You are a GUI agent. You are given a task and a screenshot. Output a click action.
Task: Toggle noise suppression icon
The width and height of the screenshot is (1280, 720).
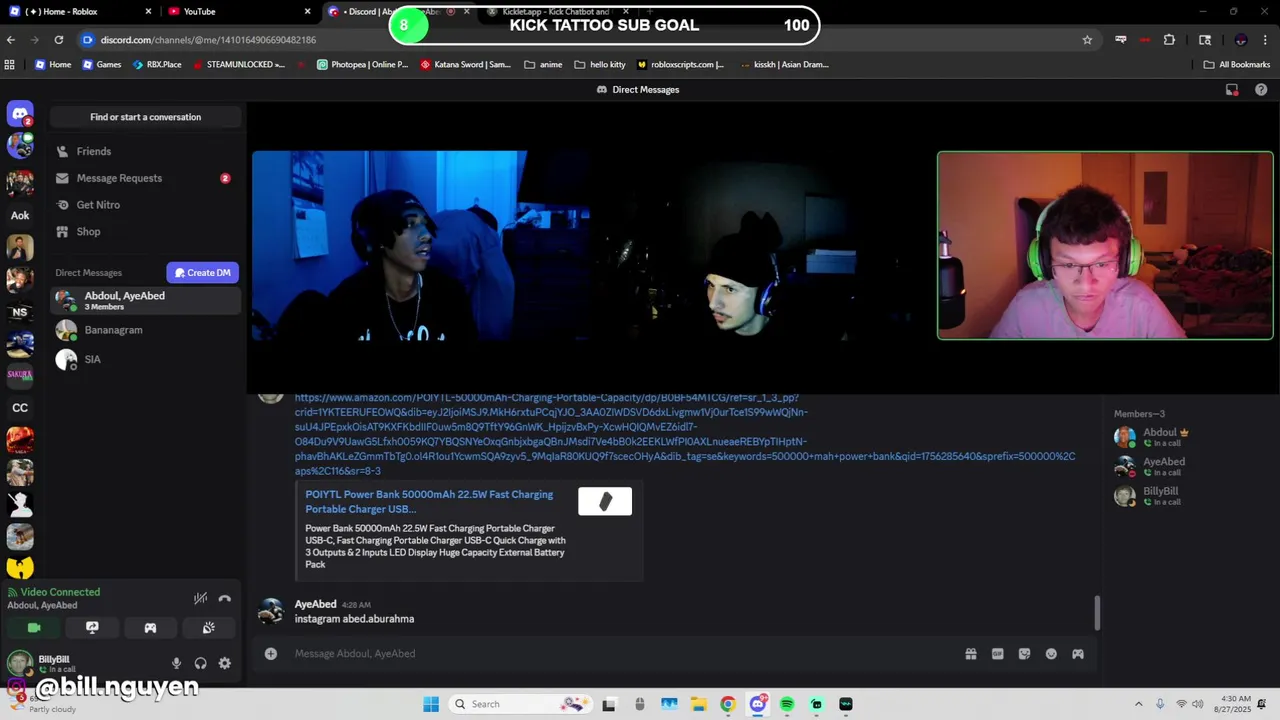200,598
